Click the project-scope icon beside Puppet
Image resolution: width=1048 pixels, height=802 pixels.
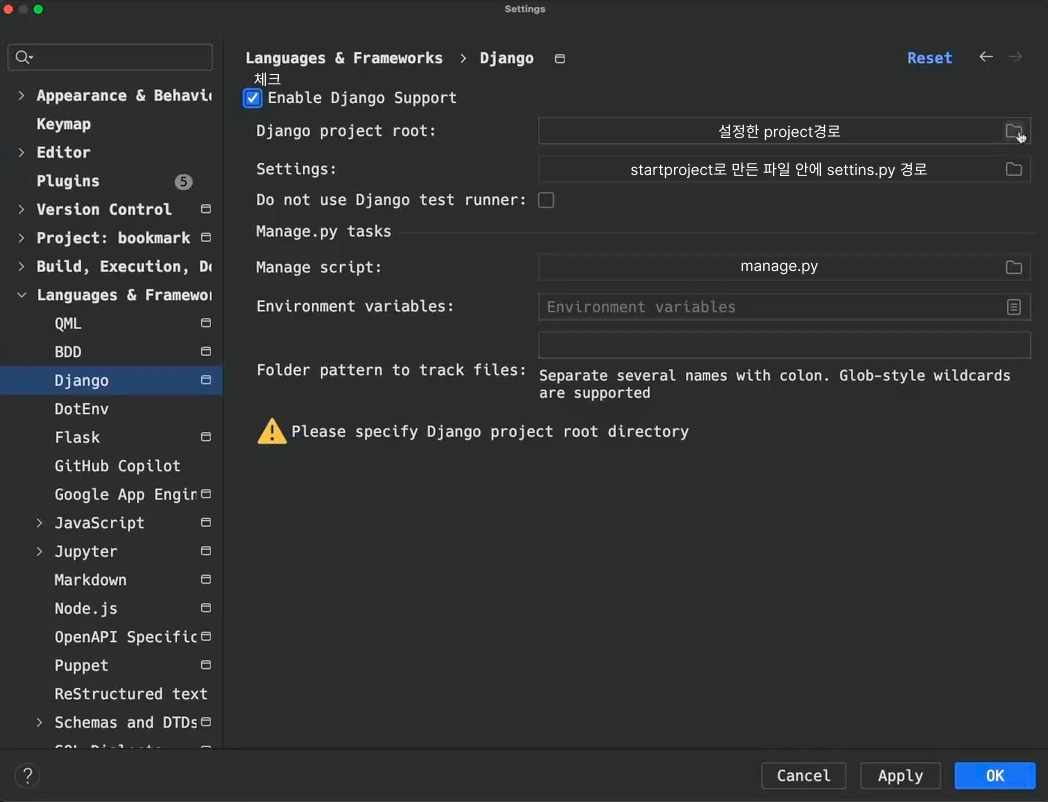tap(206, 665)
